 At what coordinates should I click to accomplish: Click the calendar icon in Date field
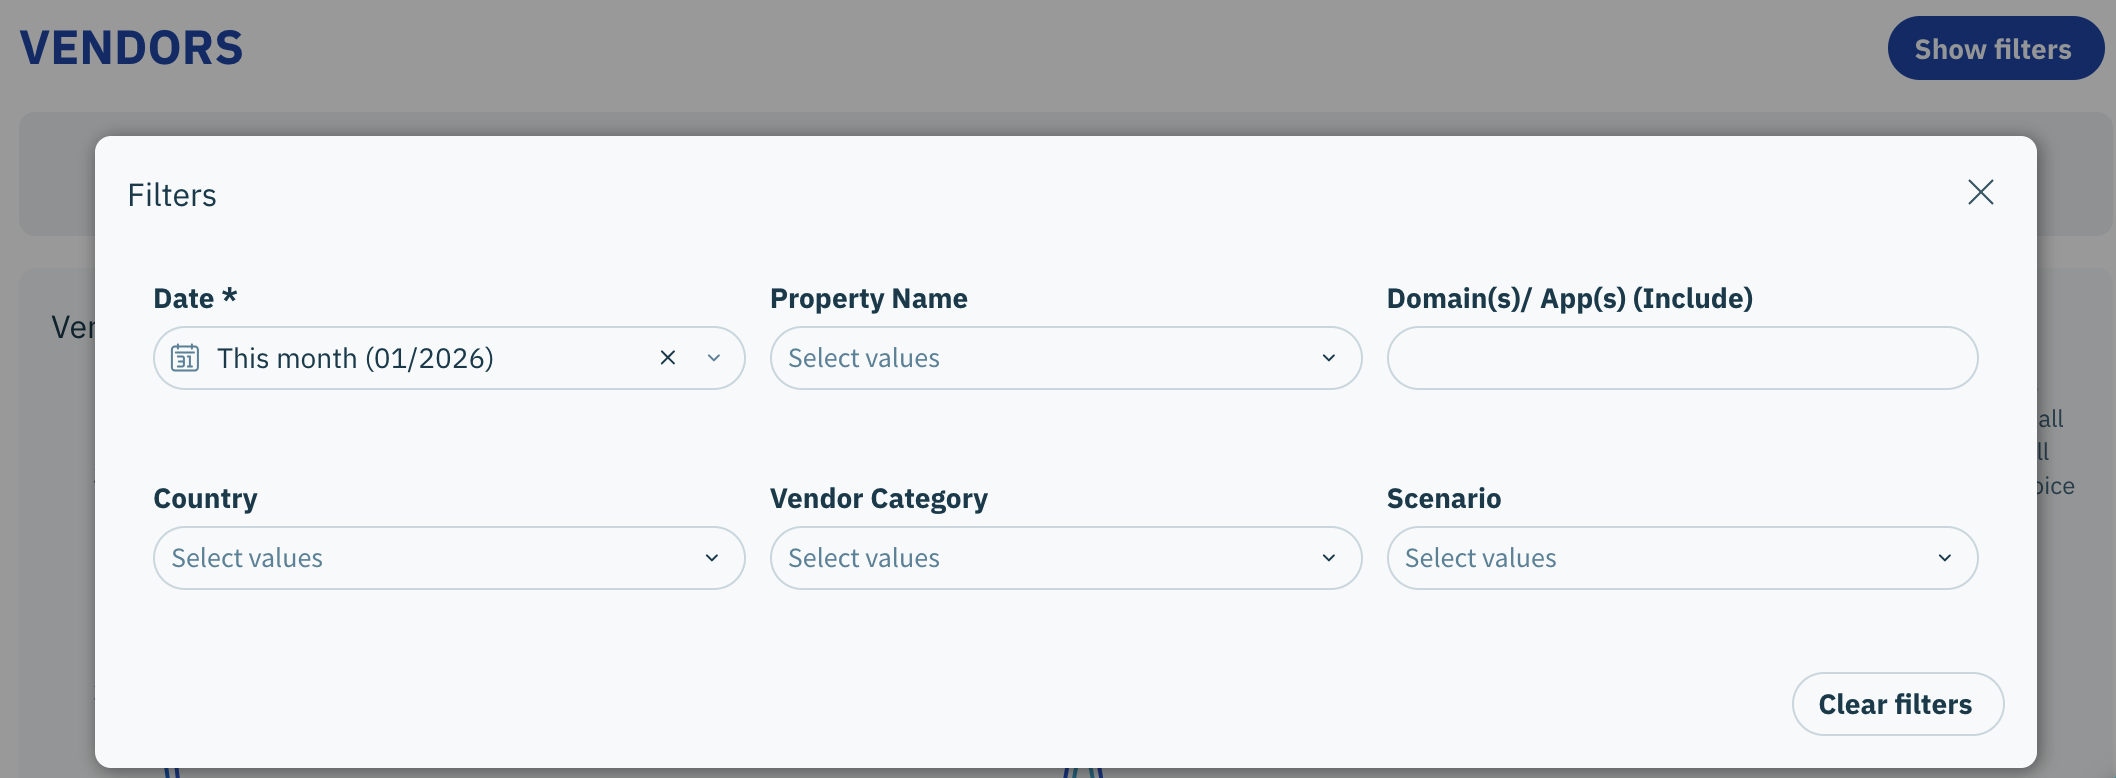coord(185,358)
